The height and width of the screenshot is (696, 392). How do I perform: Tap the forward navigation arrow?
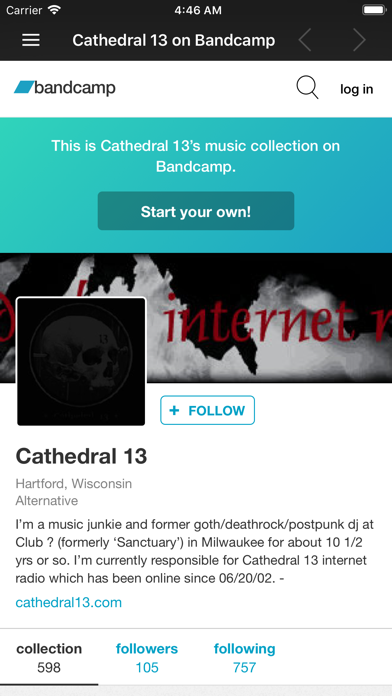pos(359,40)
